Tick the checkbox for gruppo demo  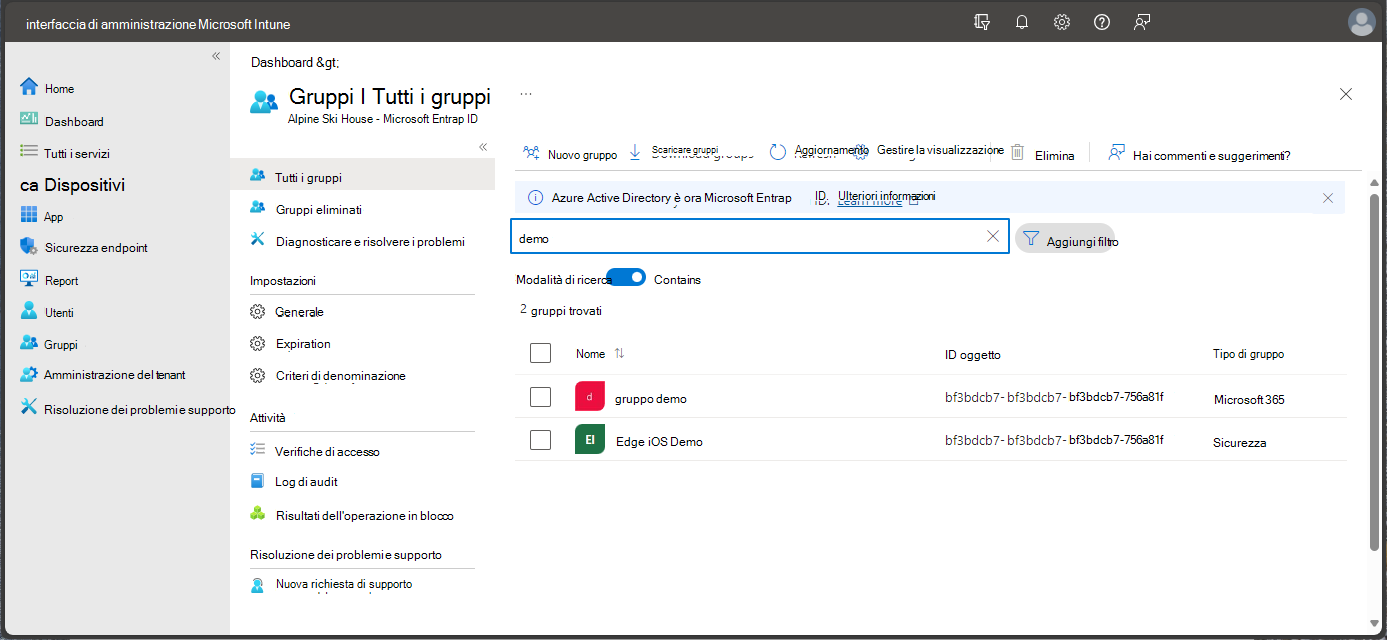click(540, 397)
